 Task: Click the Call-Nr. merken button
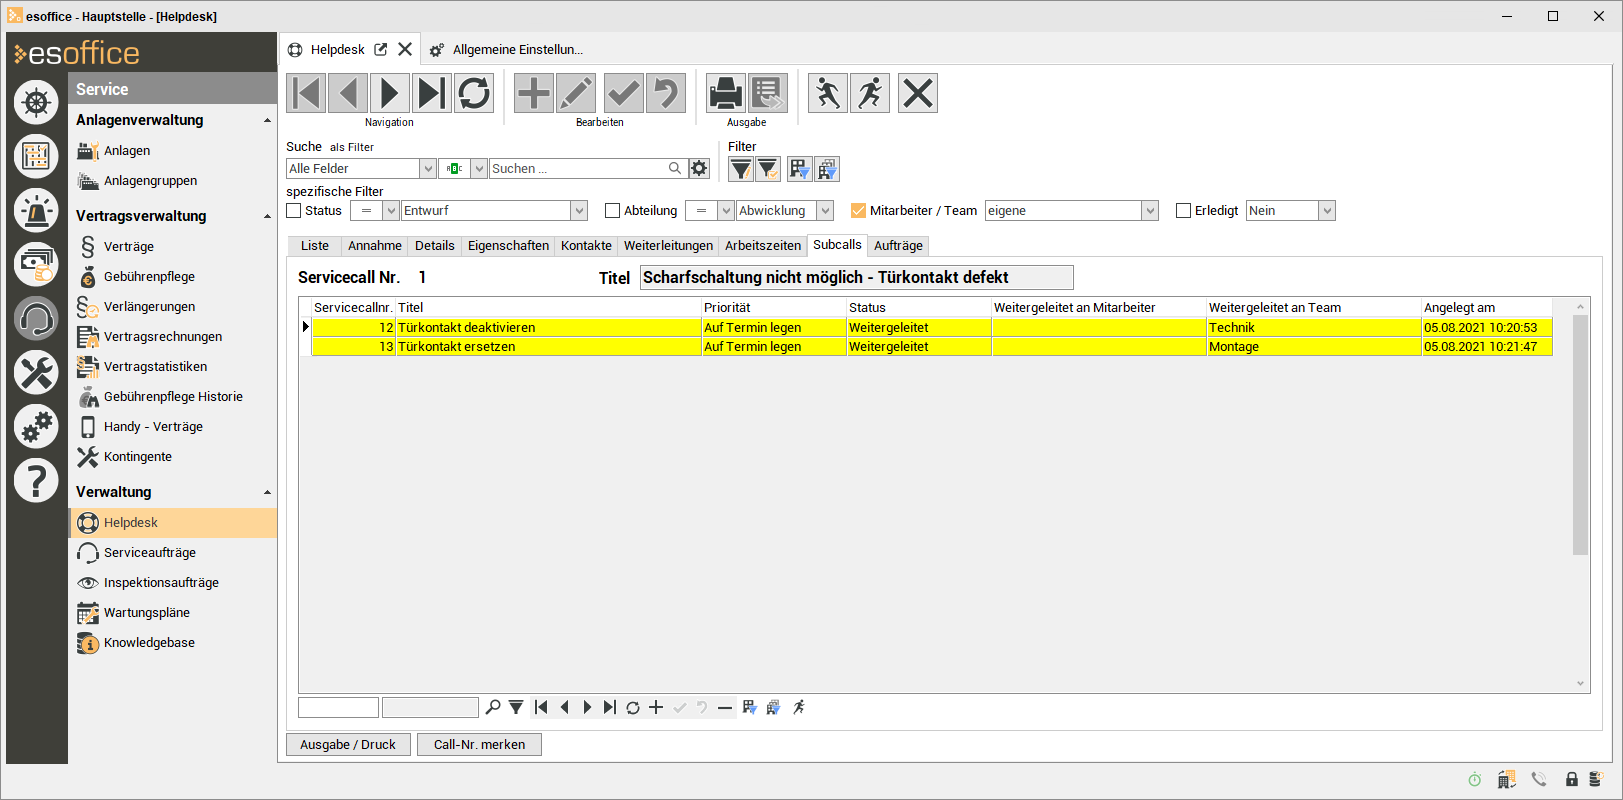[x=480, y=744]
